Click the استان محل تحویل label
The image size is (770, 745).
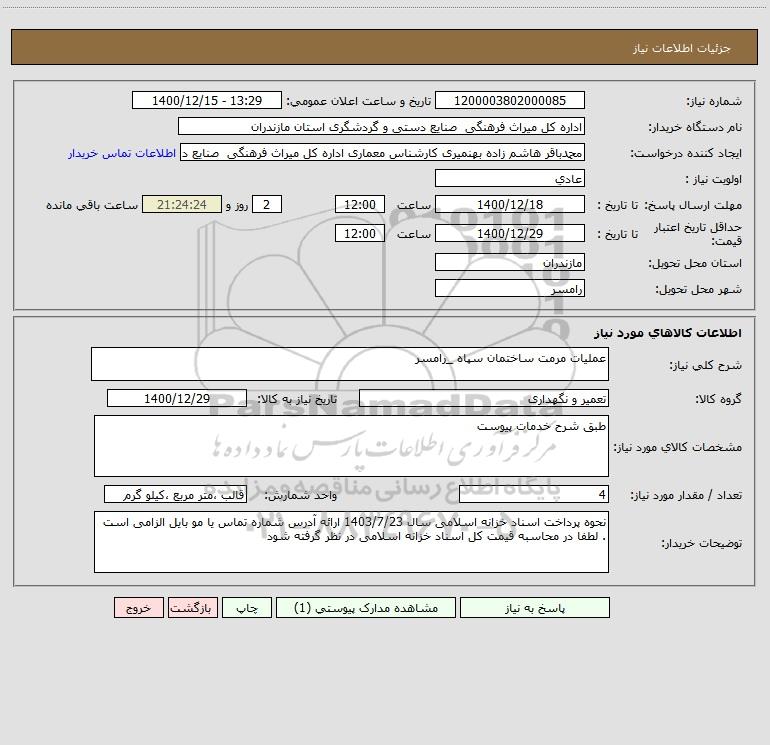[x=695, y=263]
